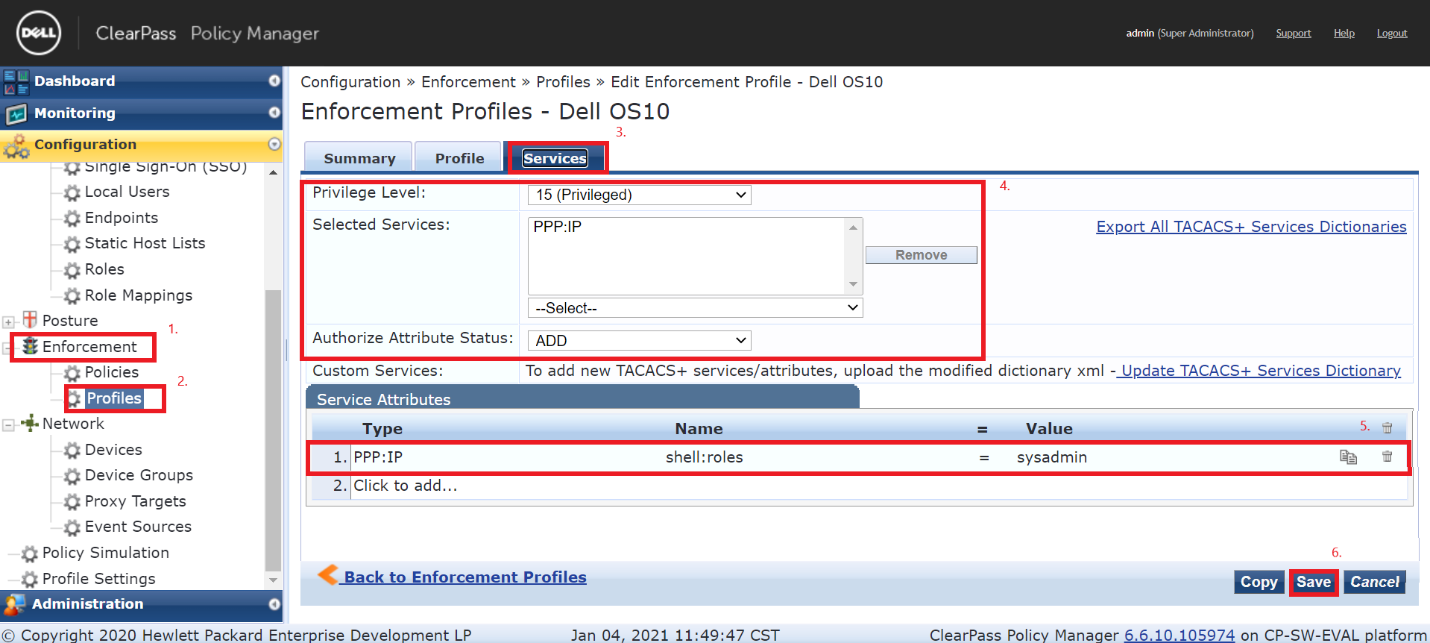Open the Authorize Attribute Status dropdown

click(x=639, y=341)
